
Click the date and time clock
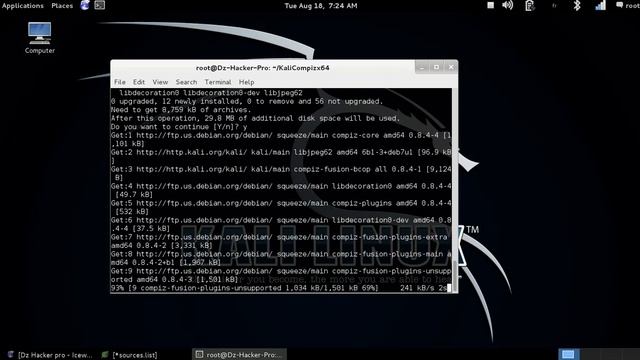321,6
